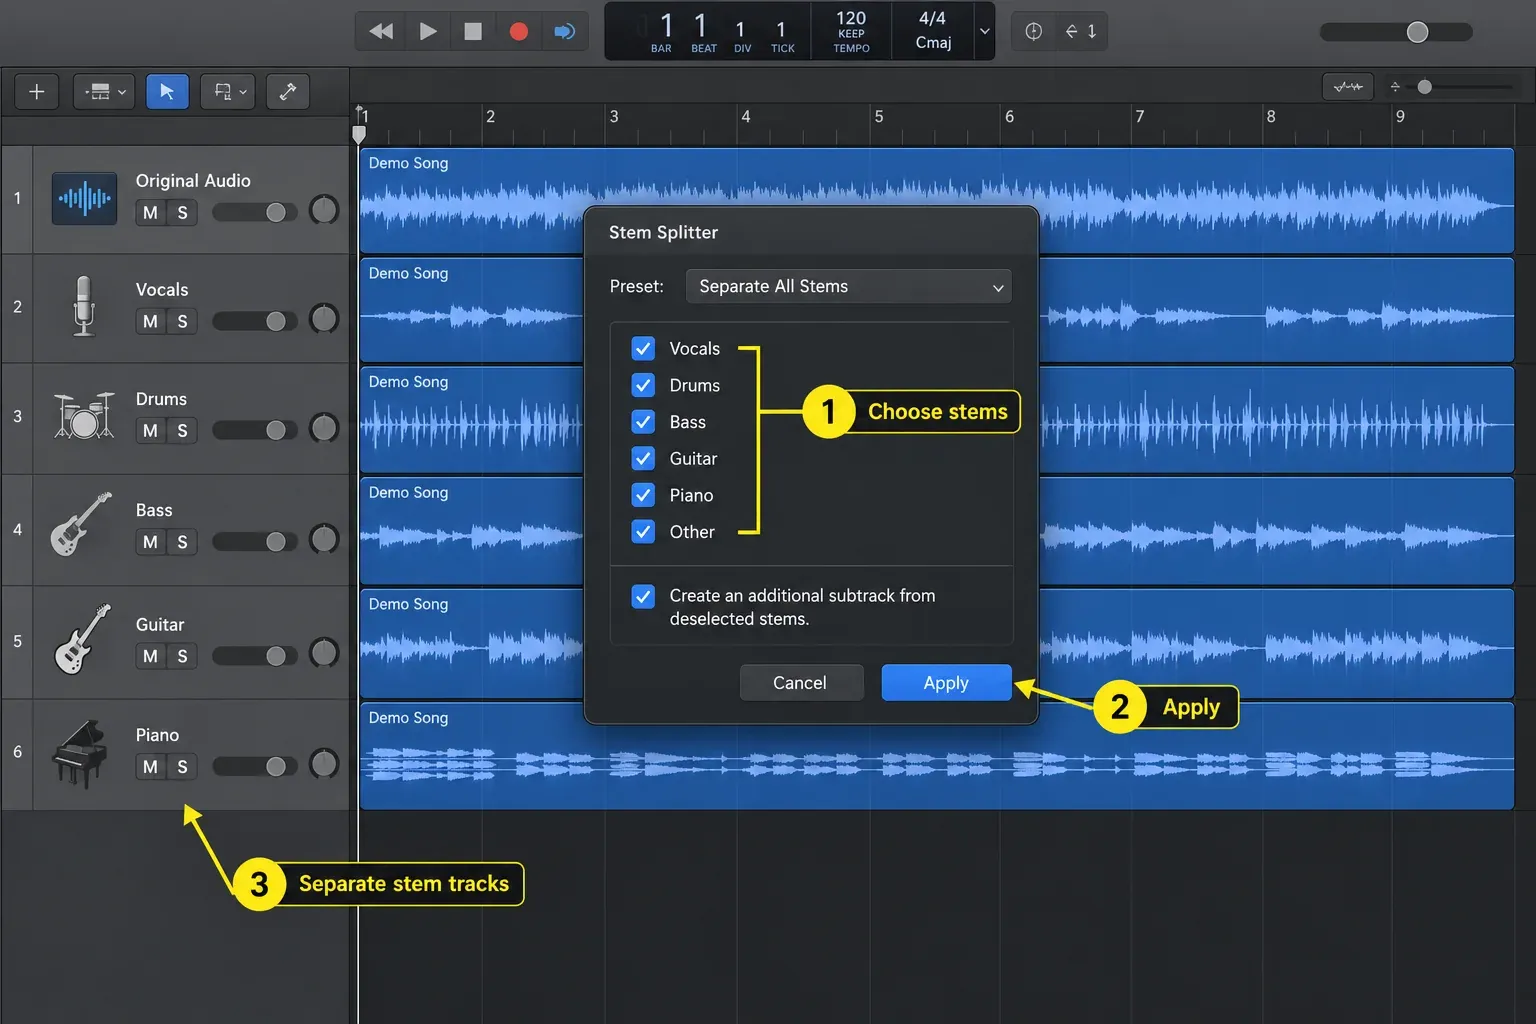The image size is (1536, 1024).
Task: Click Cancel in Stem Splitter dialog
Action: pyautogui.click(x=800, y=683)
